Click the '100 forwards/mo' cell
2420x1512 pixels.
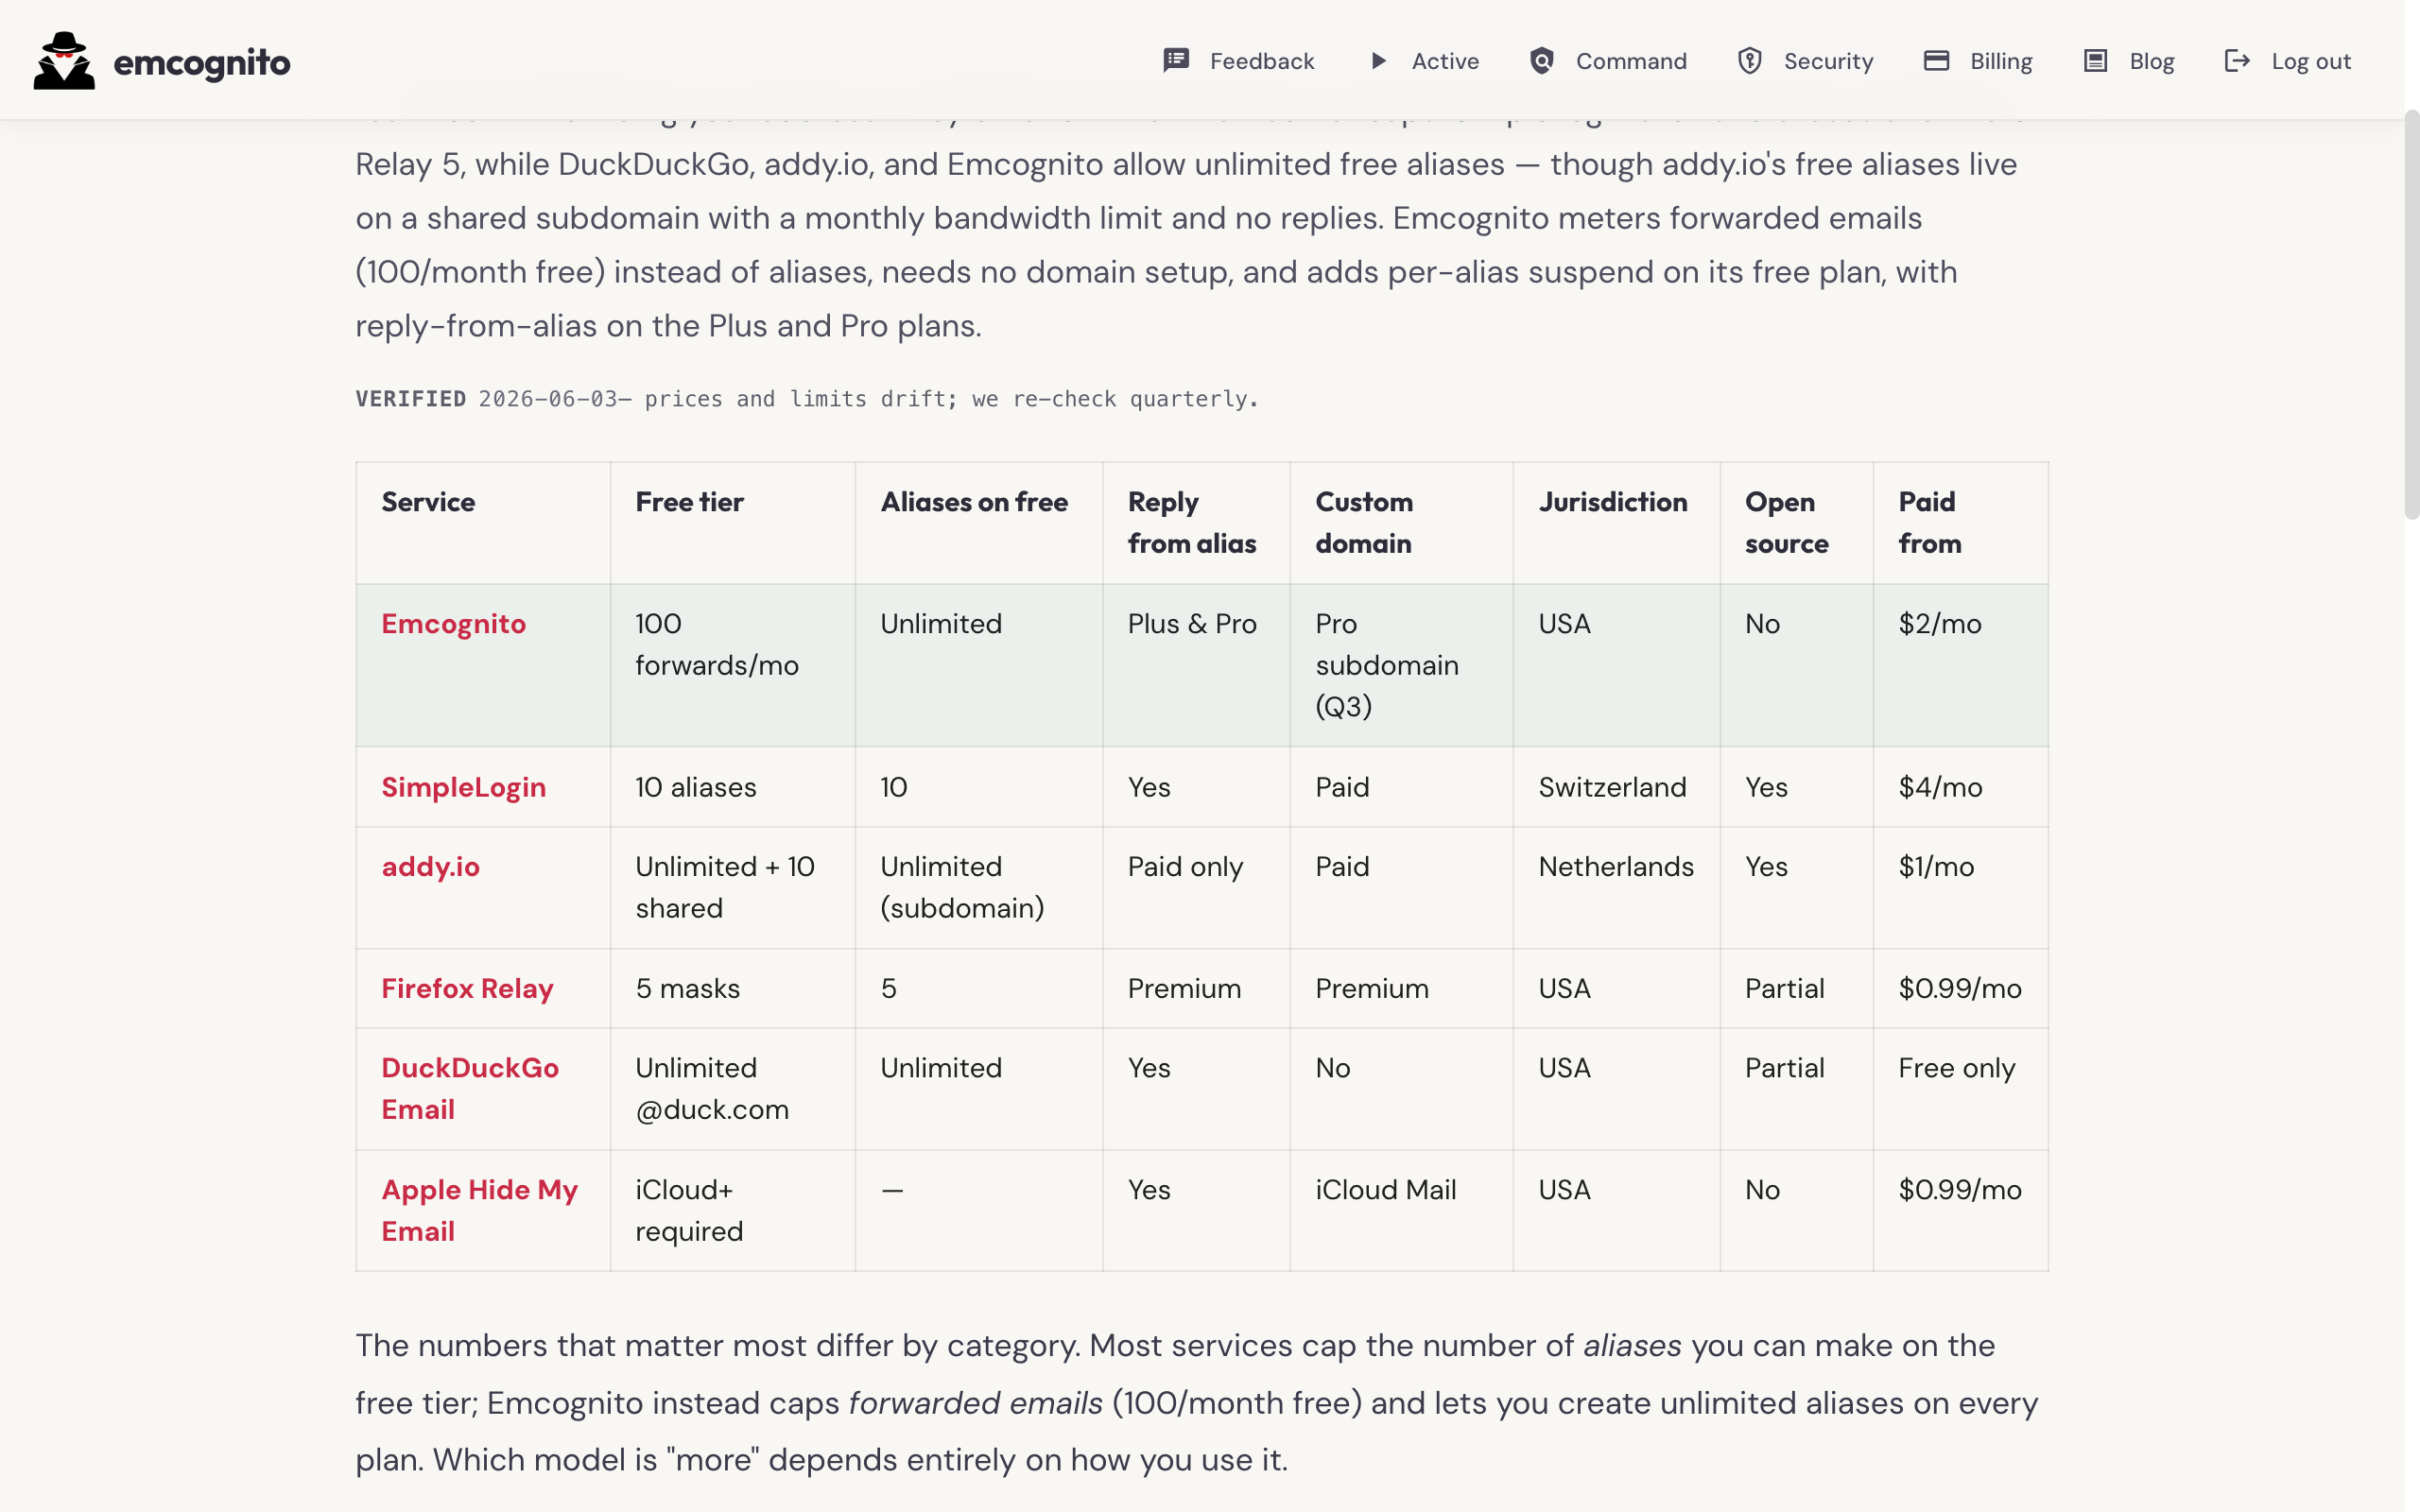pos(732,665)
